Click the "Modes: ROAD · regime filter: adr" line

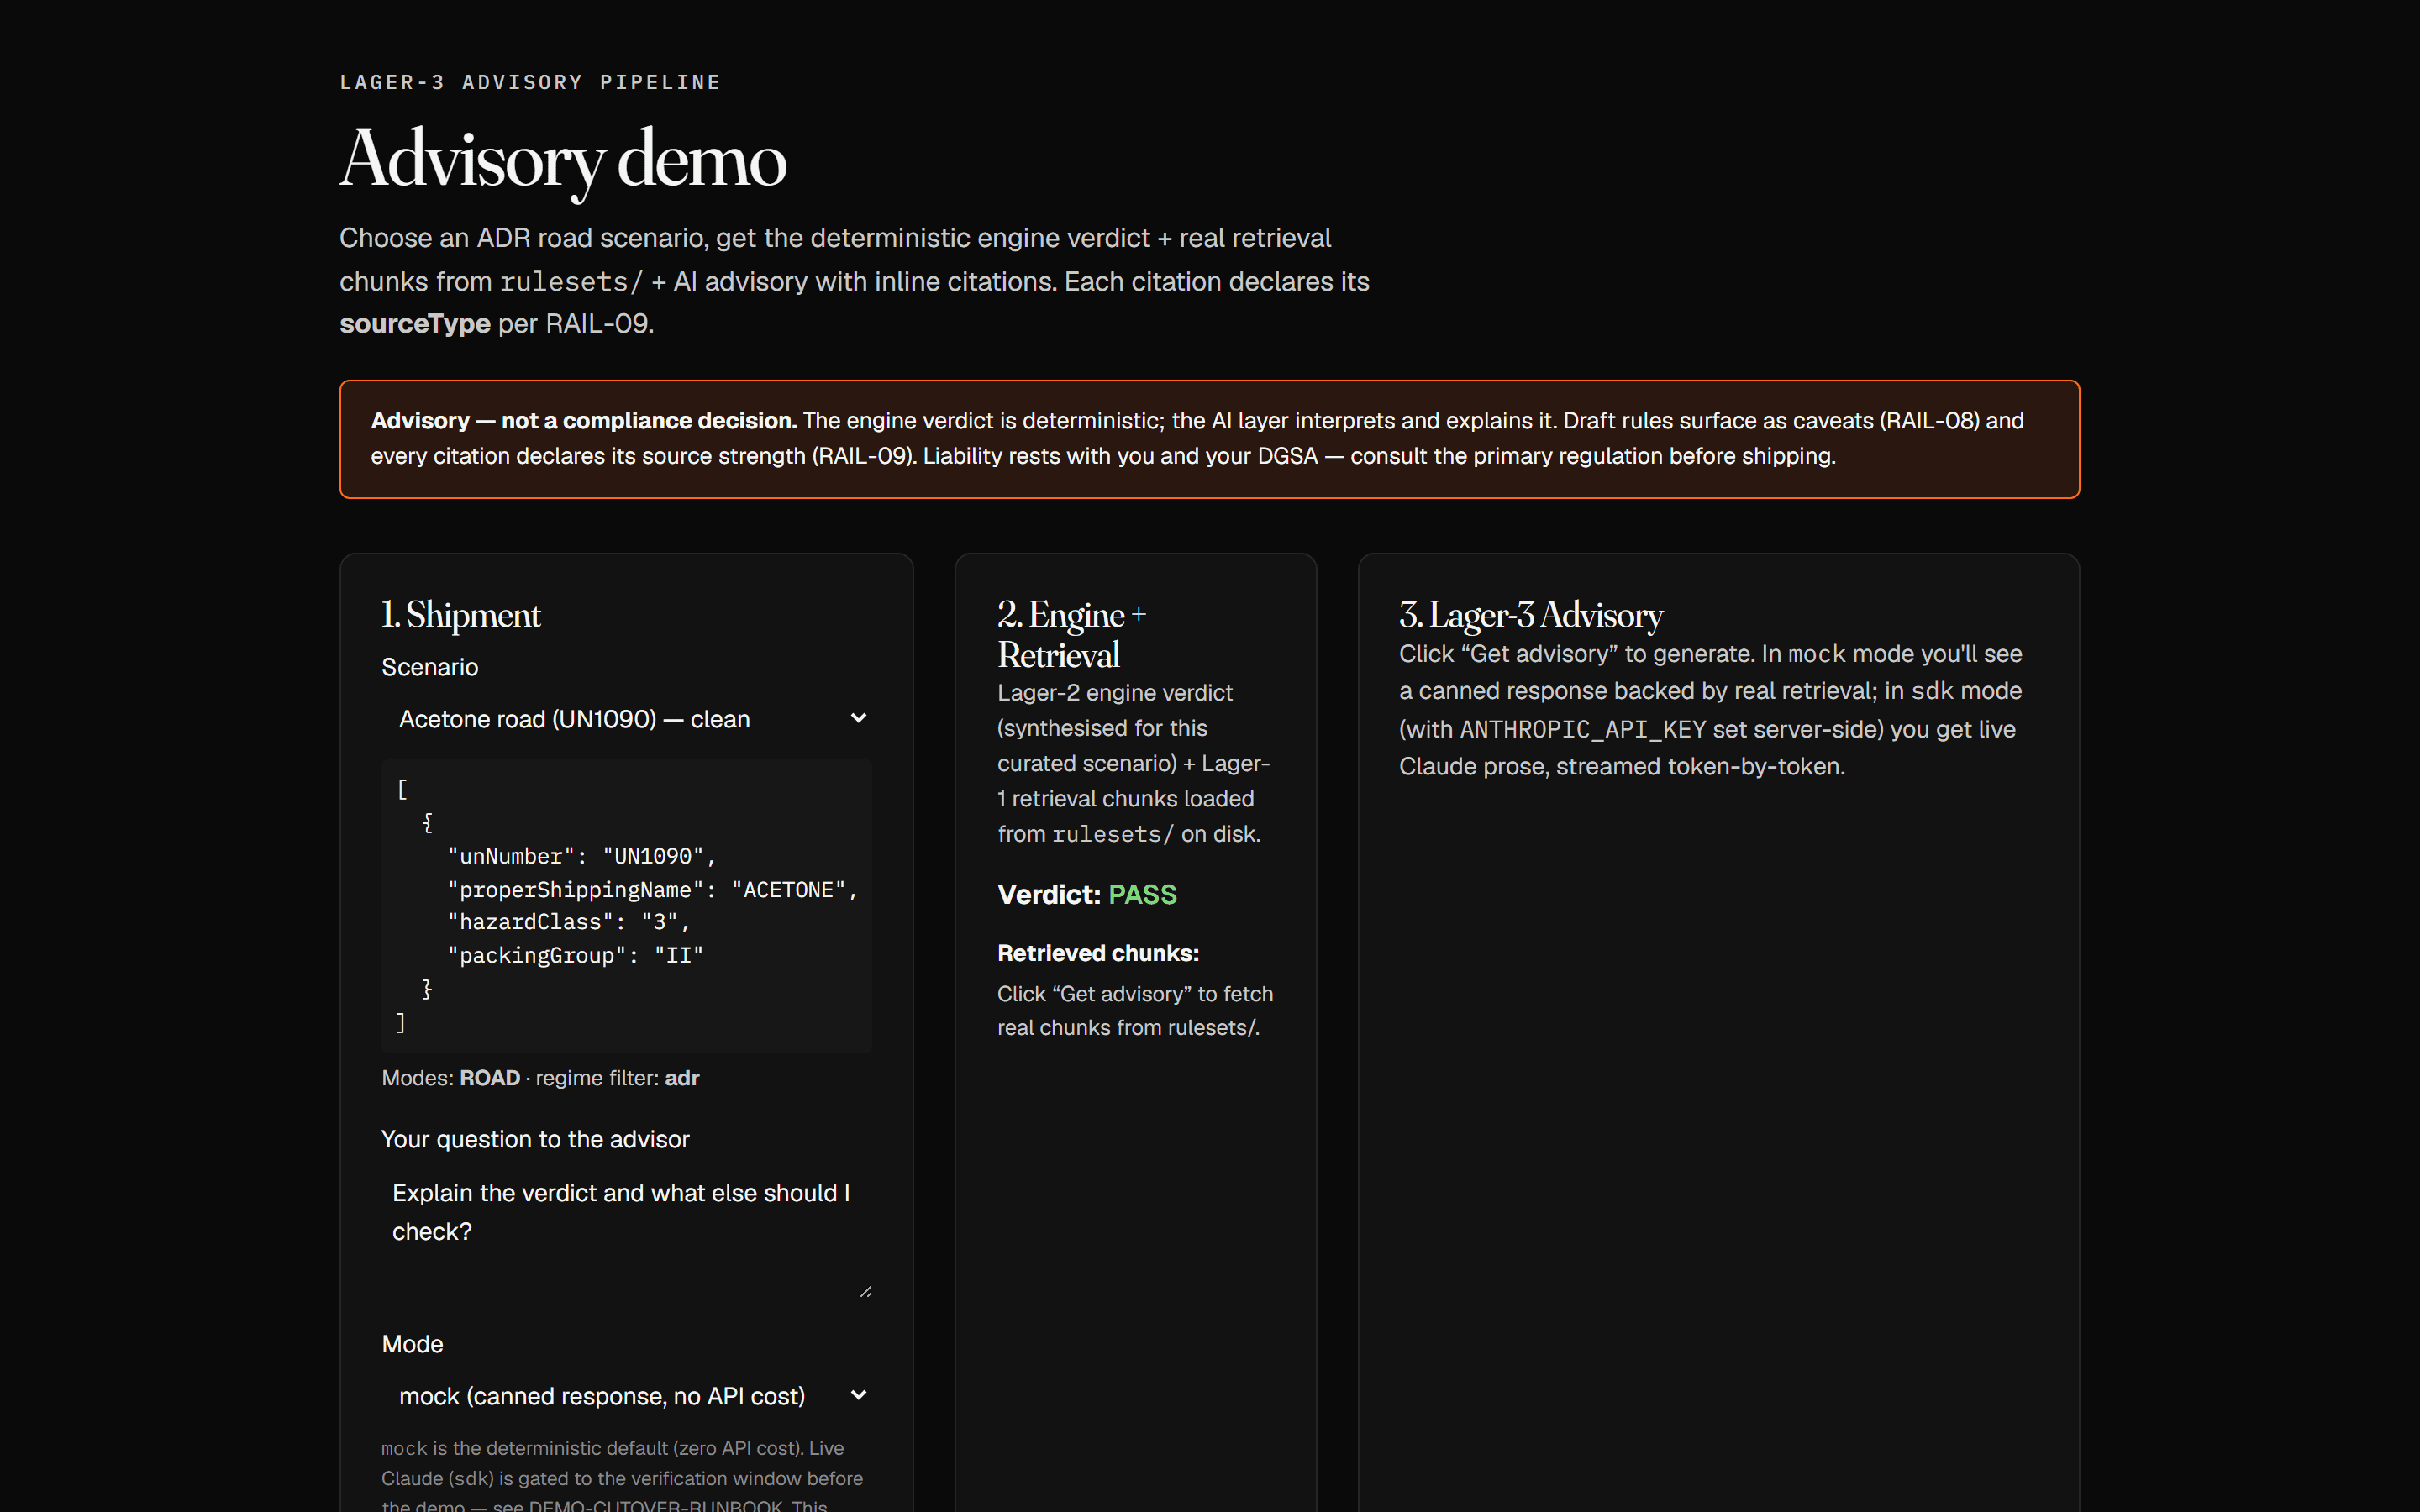540,1078
